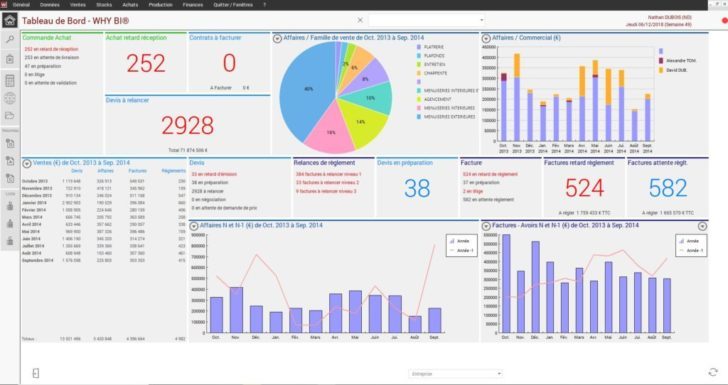The width and height of the screenshot is (728, 385).
Task: Click Oct. bar in Factures - Avoirs chart
Action: pyautogui.click(x=506, y=283)
